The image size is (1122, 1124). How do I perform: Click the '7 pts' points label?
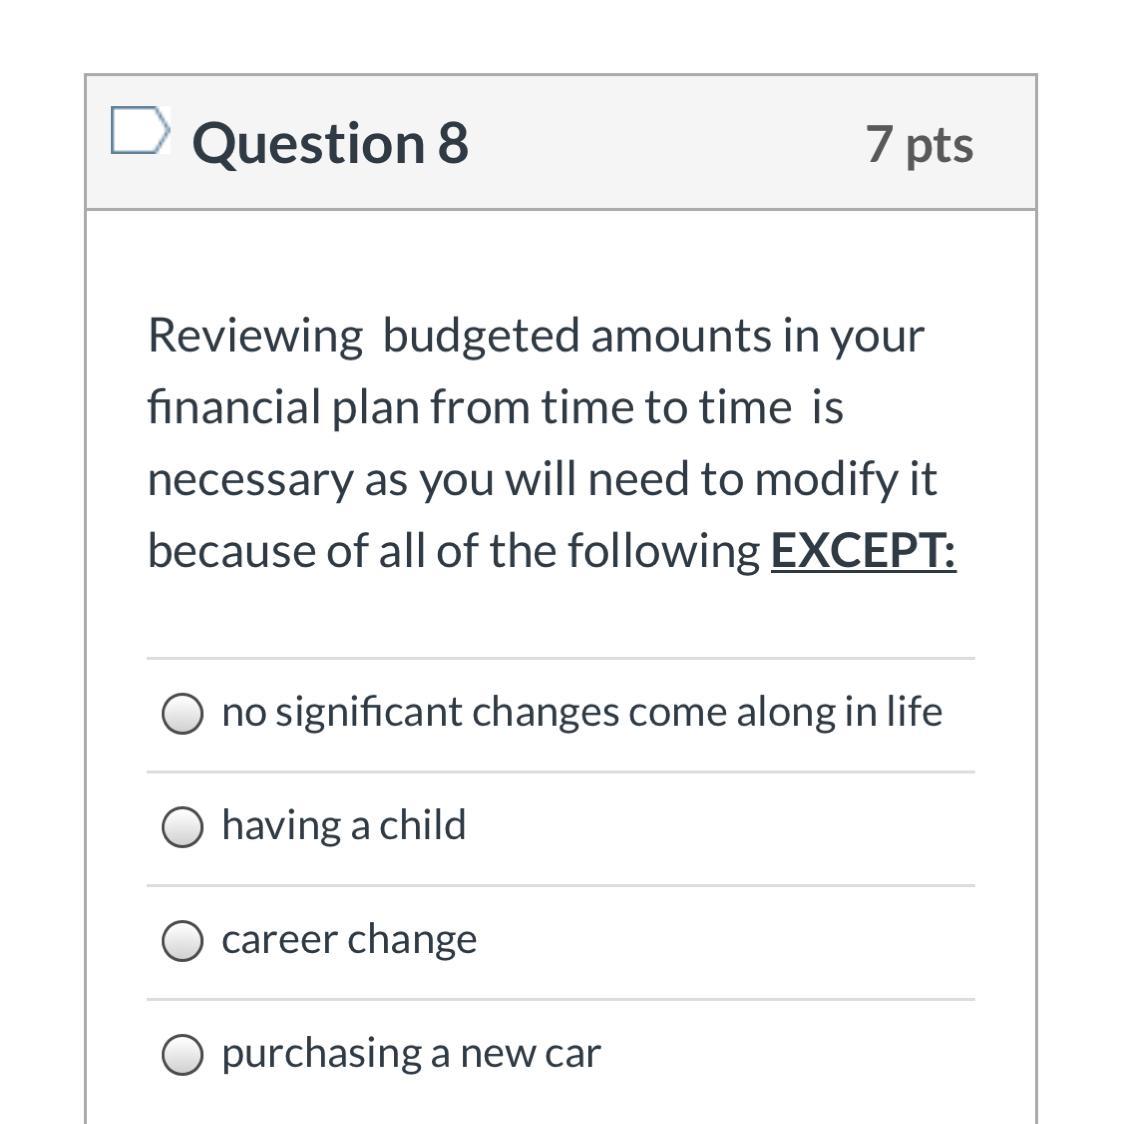tap(919, 143)
